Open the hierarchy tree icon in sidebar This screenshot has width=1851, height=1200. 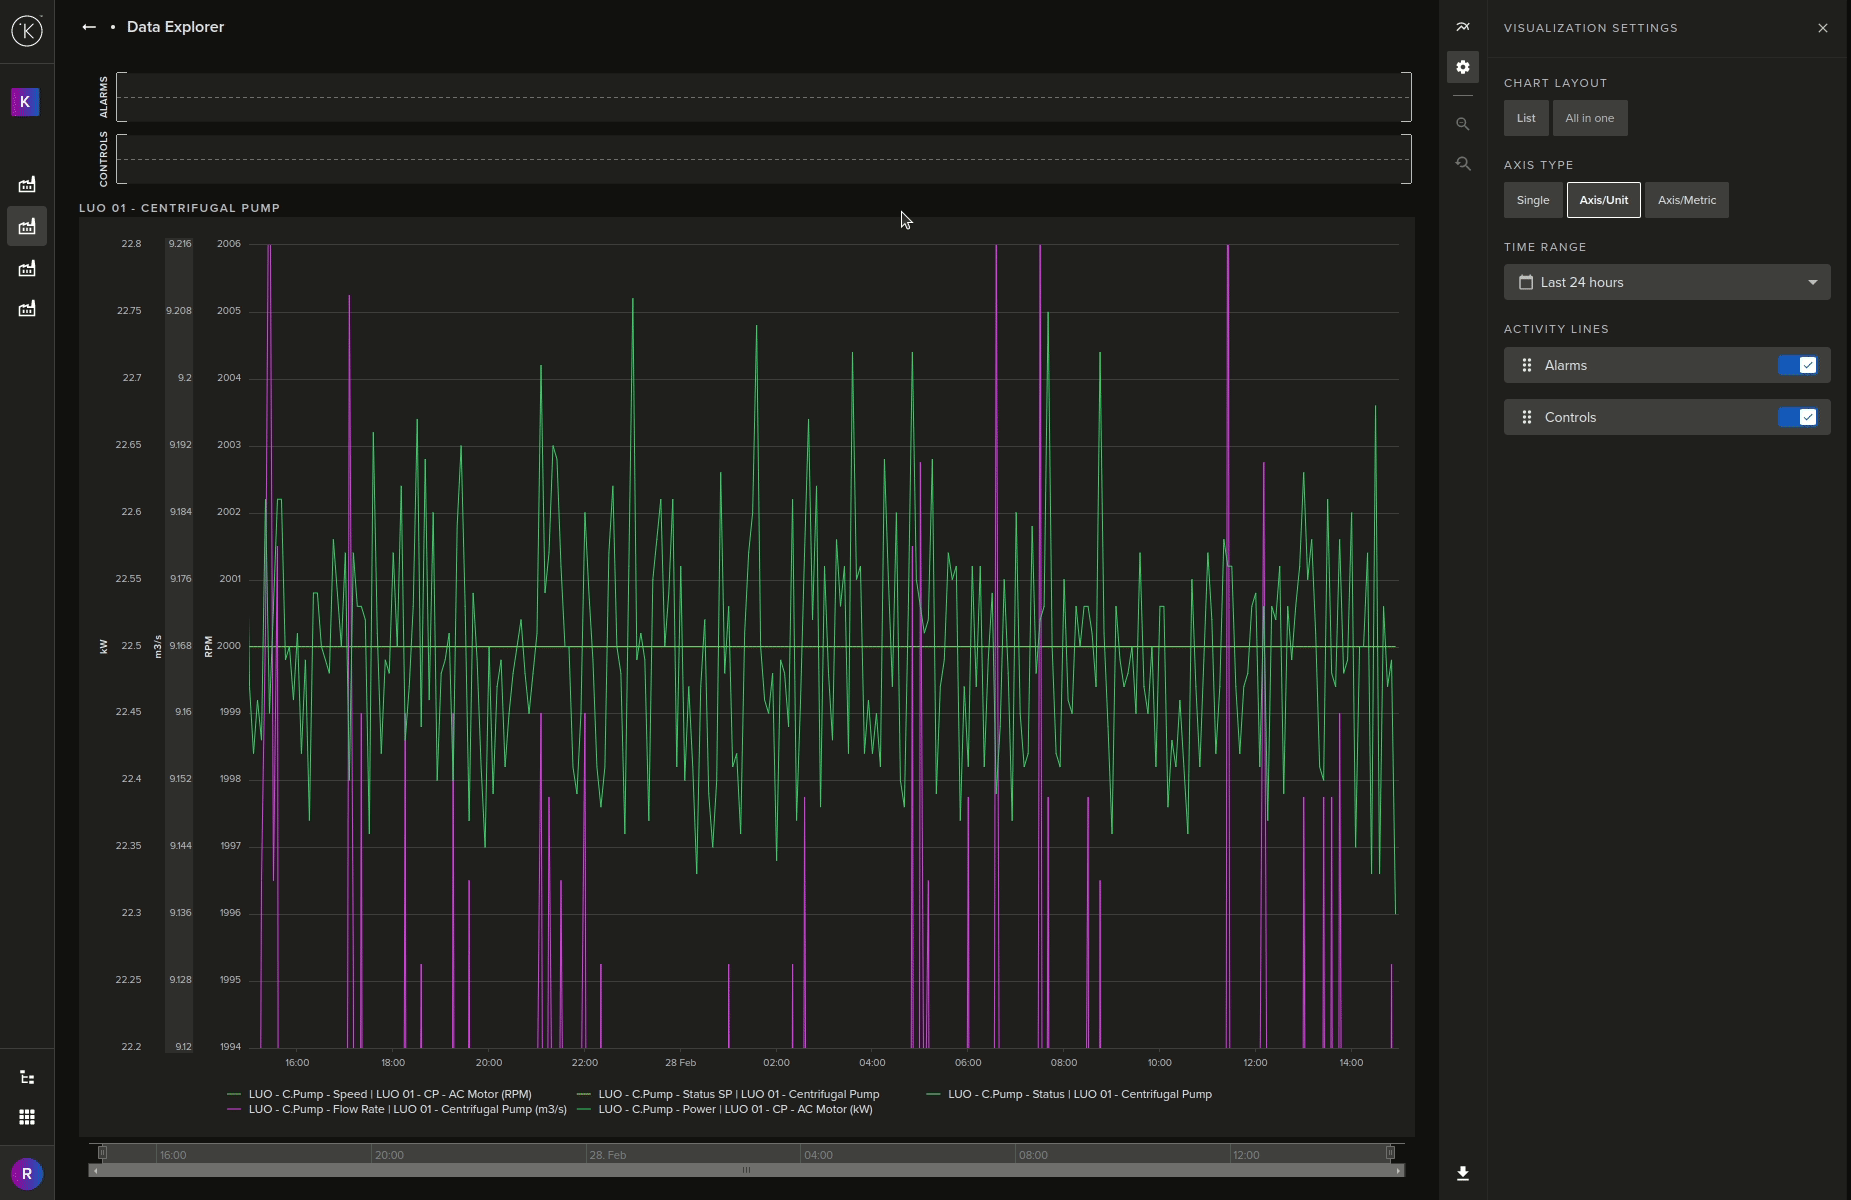pyautogui.click(x=27, y=1077)
